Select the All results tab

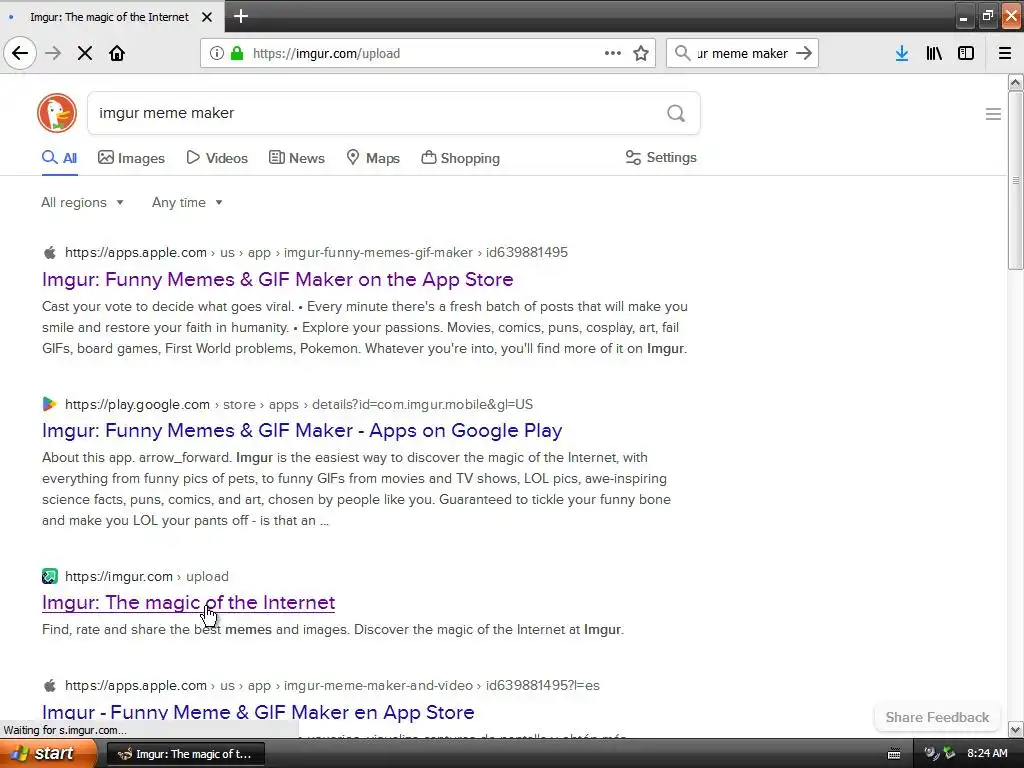click(59, 158)
